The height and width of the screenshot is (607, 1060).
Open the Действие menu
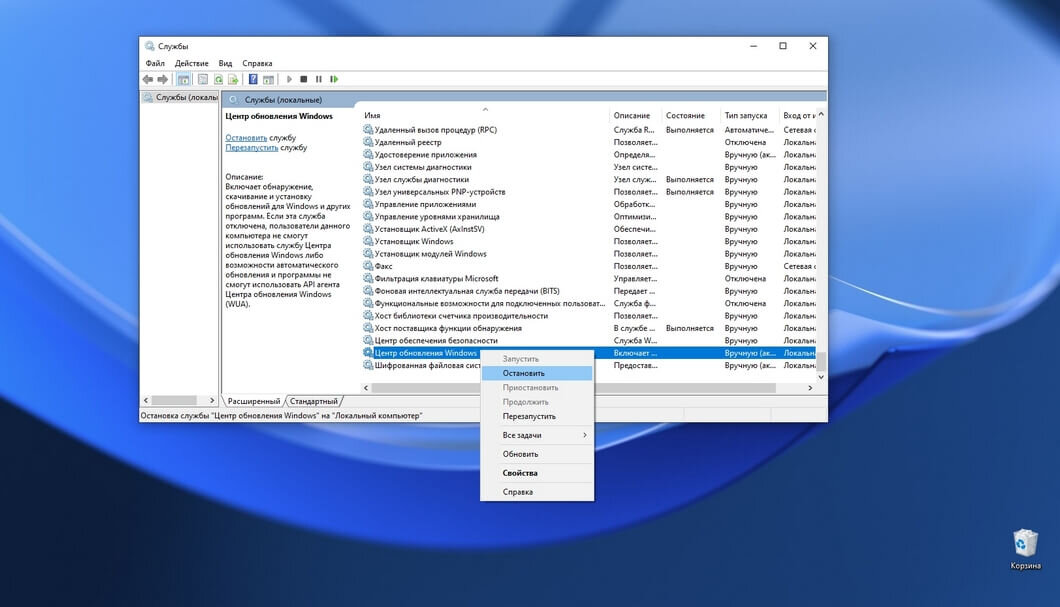click(x=191, y=63)
